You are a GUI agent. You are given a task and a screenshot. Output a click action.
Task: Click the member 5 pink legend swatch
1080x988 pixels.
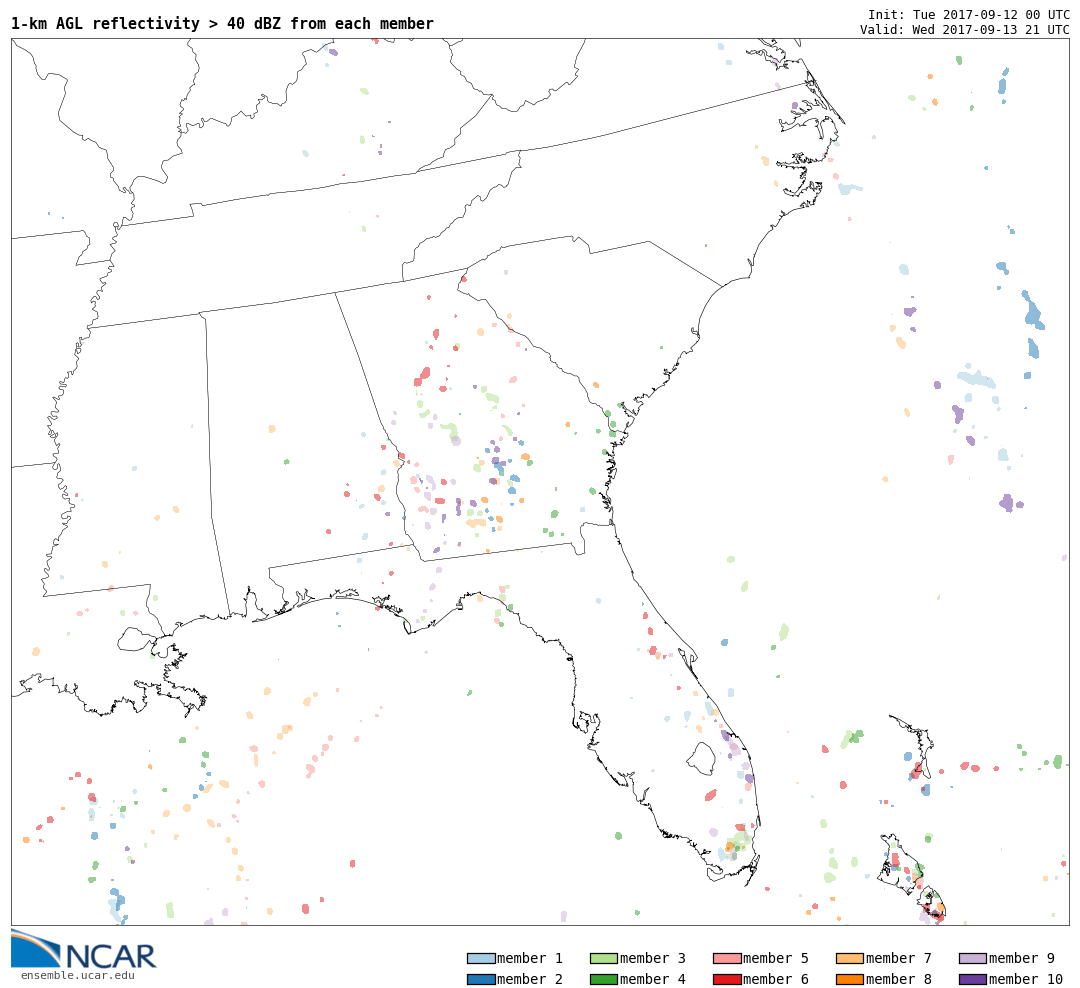(727, 958)
